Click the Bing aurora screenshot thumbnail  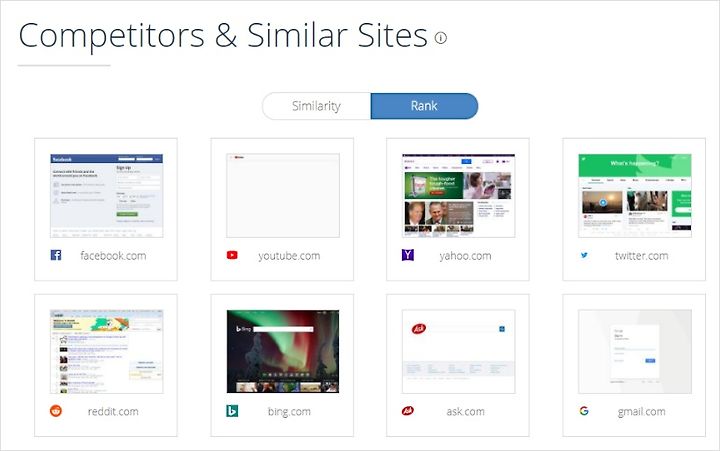click(x=283, y=351)
